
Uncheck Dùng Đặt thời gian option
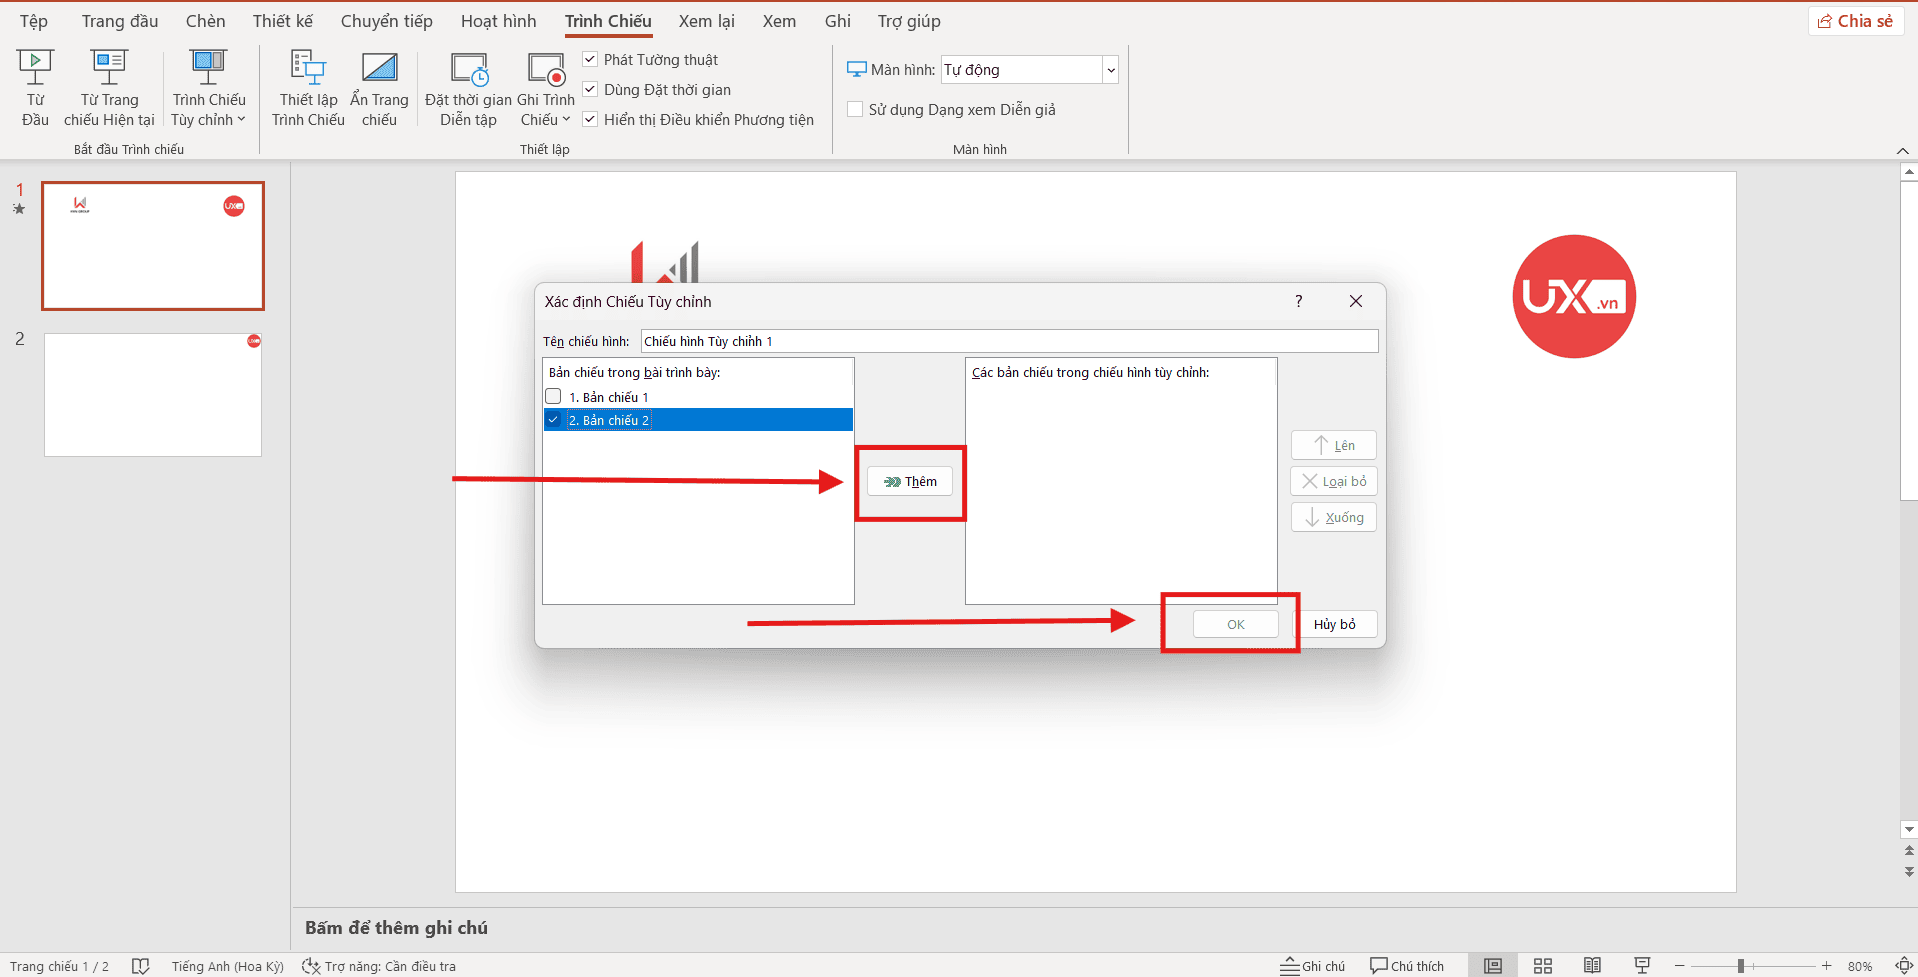point(591,90)
